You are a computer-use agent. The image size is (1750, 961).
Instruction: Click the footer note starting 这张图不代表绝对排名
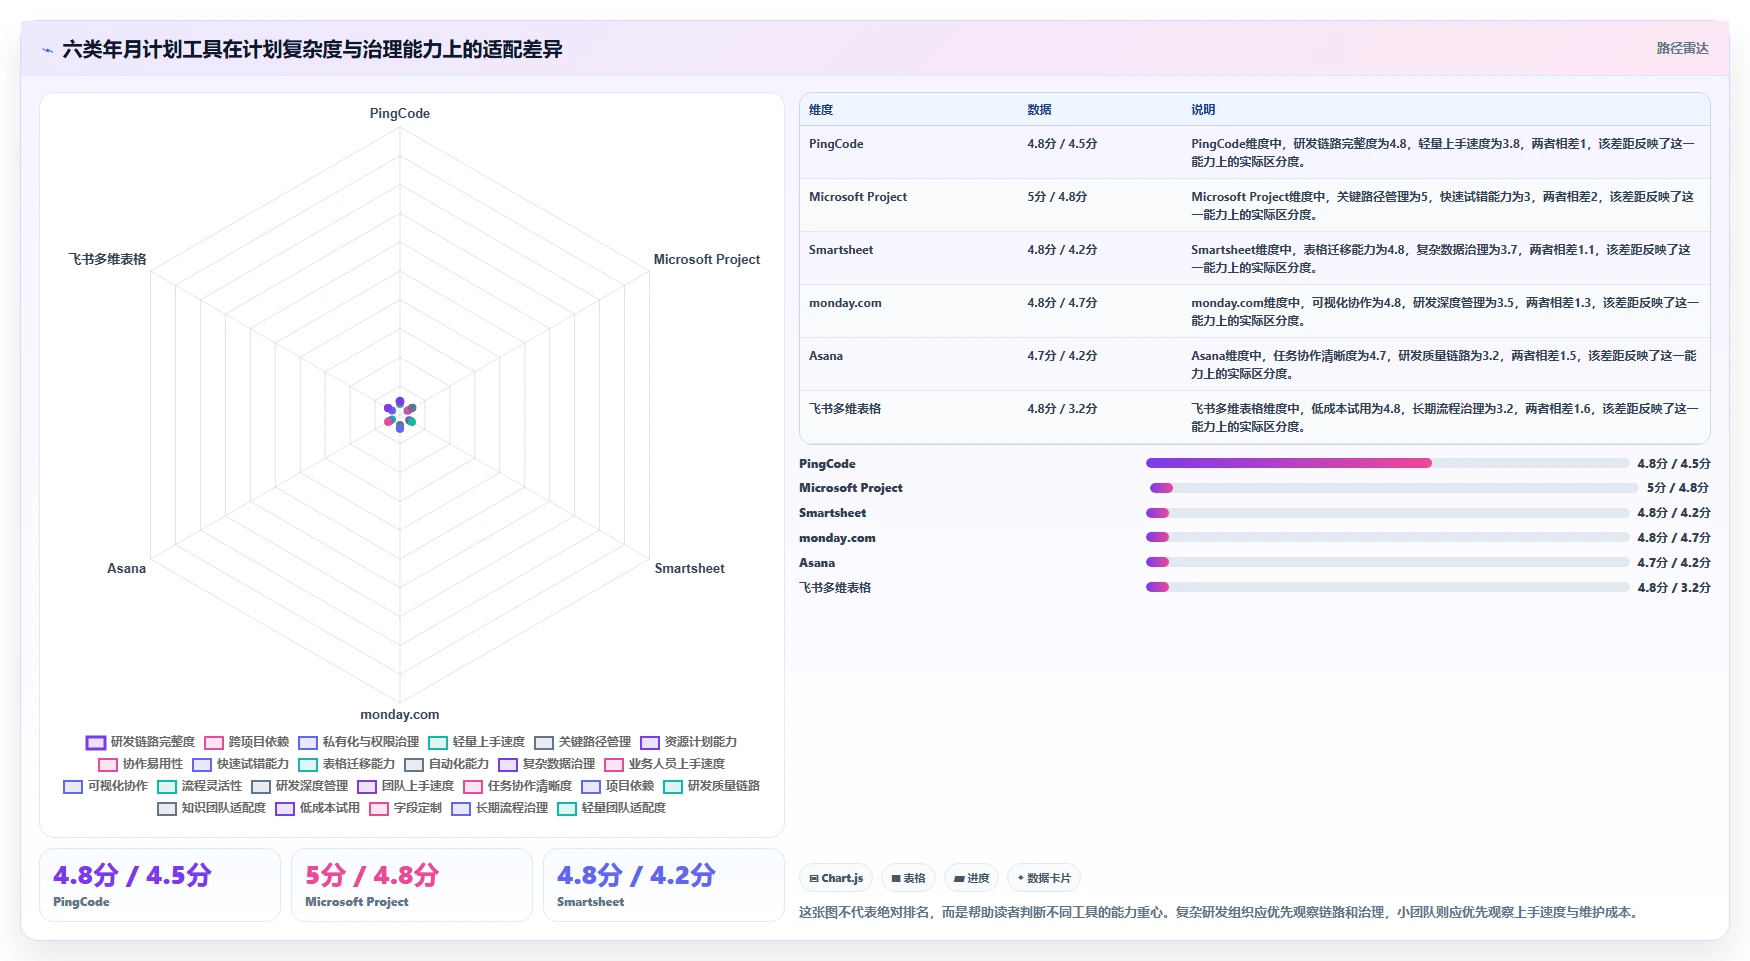(x=1221, y=912)
